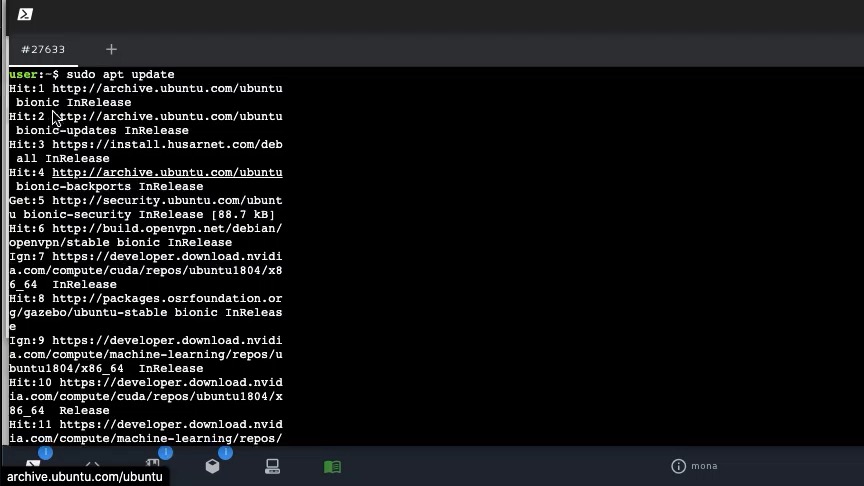Click the underlined archive.ubuntu.com link on Hit:4 line
864x486 pixels.
pyautogui.click(x=168, y=172)
